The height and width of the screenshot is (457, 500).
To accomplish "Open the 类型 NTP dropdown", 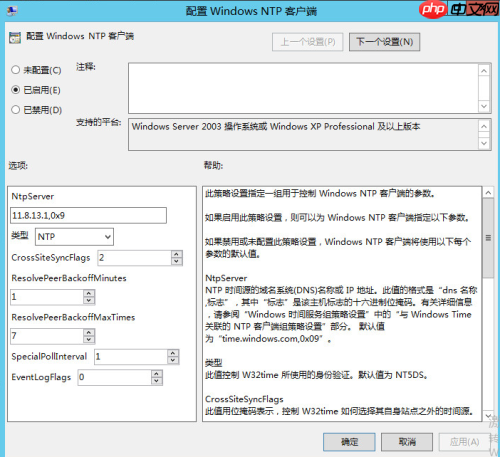I will coord(74,237).
